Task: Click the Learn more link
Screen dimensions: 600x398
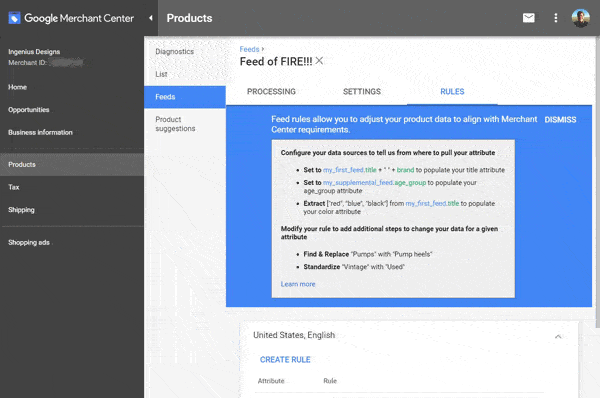Action: pyautogui.click(x=298, y=284)
